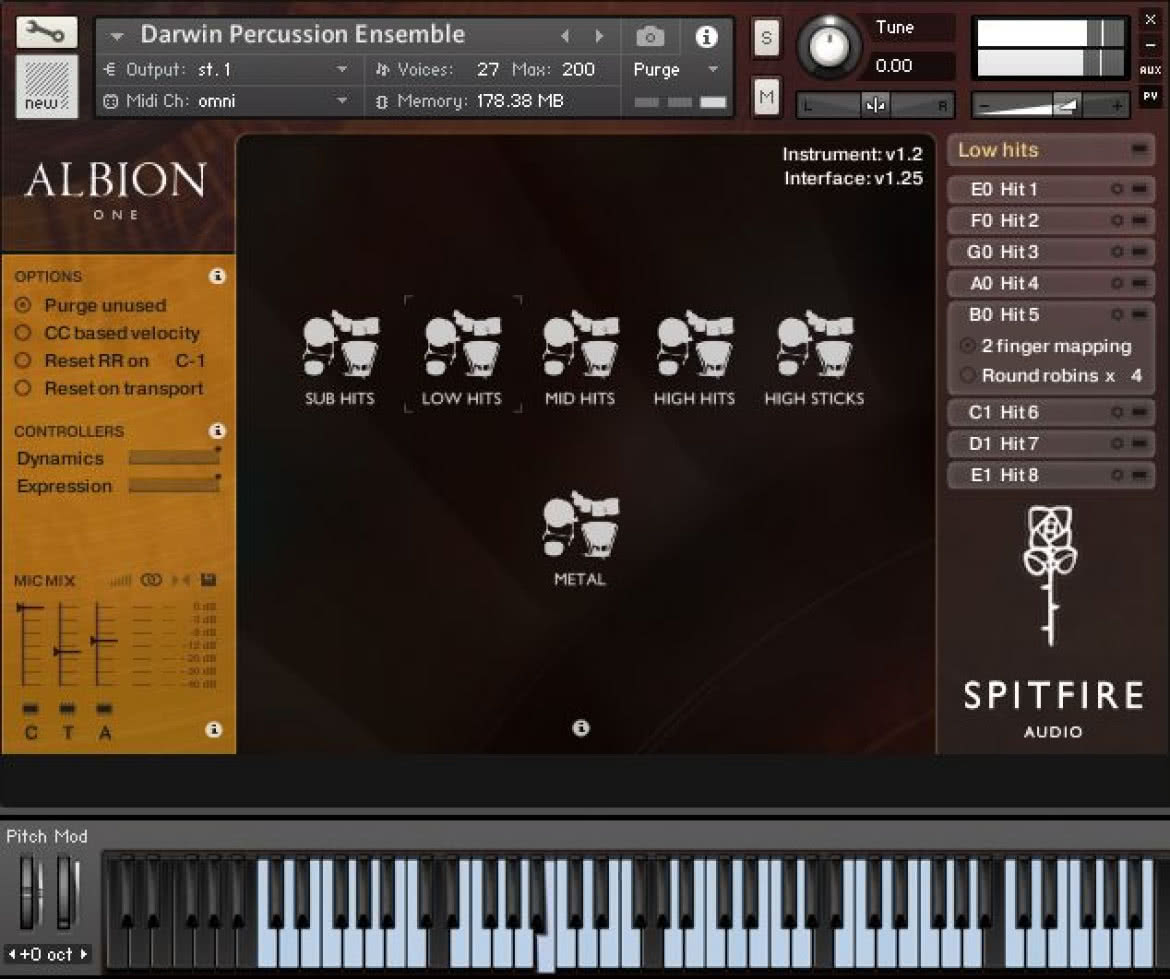Toggle the A microphone on/off switch
The width and height of the screenshot is (1170, 979).
pyautogui.click(x=104, y=707)
